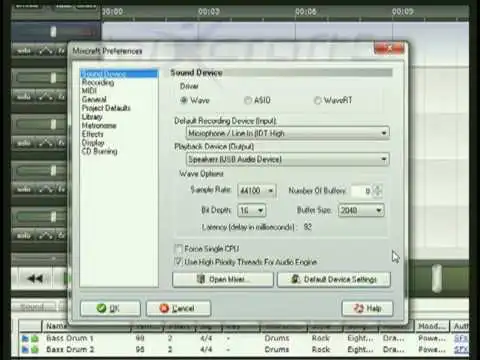480x360 pixels.
Task: Open Default Recording Device dropdown
Action: click(288, 133)
